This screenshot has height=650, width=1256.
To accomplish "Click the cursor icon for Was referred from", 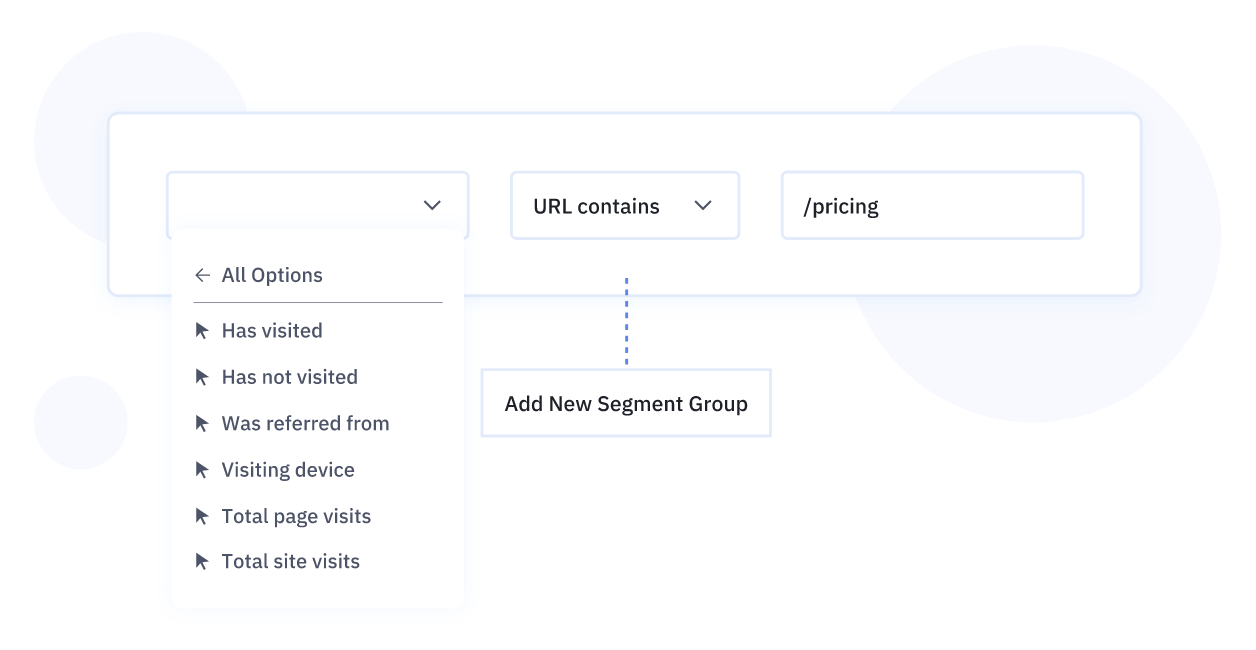I will 202,423.
